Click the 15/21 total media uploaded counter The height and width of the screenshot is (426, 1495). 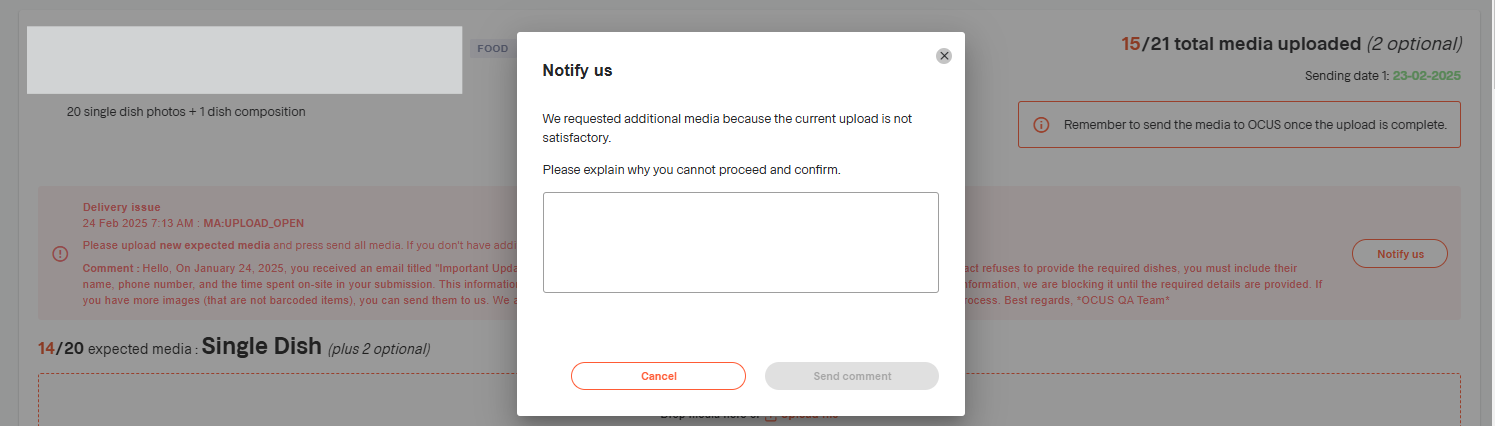[1291, 44]
